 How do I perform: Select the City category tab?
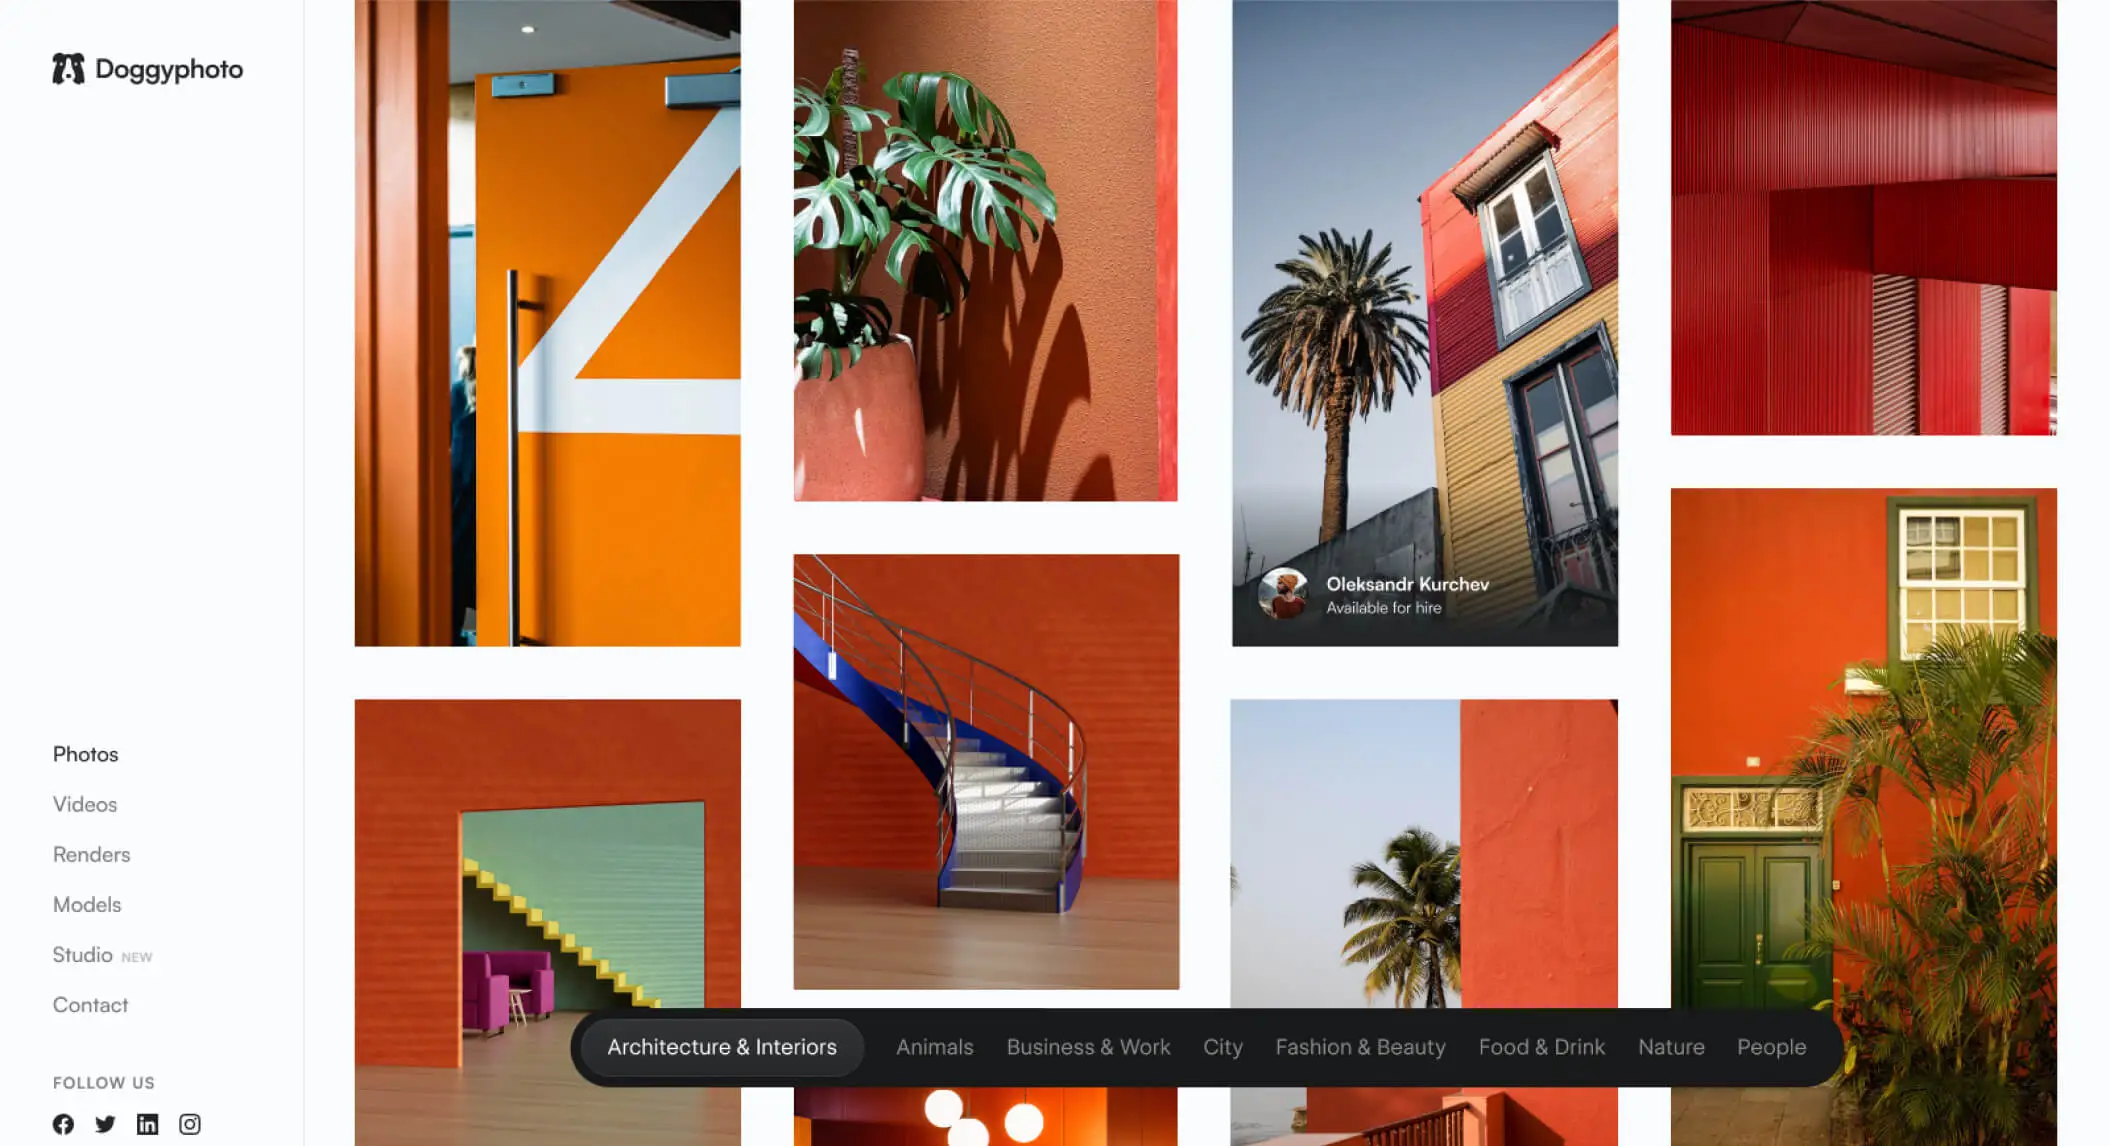coord(1221,1046)
